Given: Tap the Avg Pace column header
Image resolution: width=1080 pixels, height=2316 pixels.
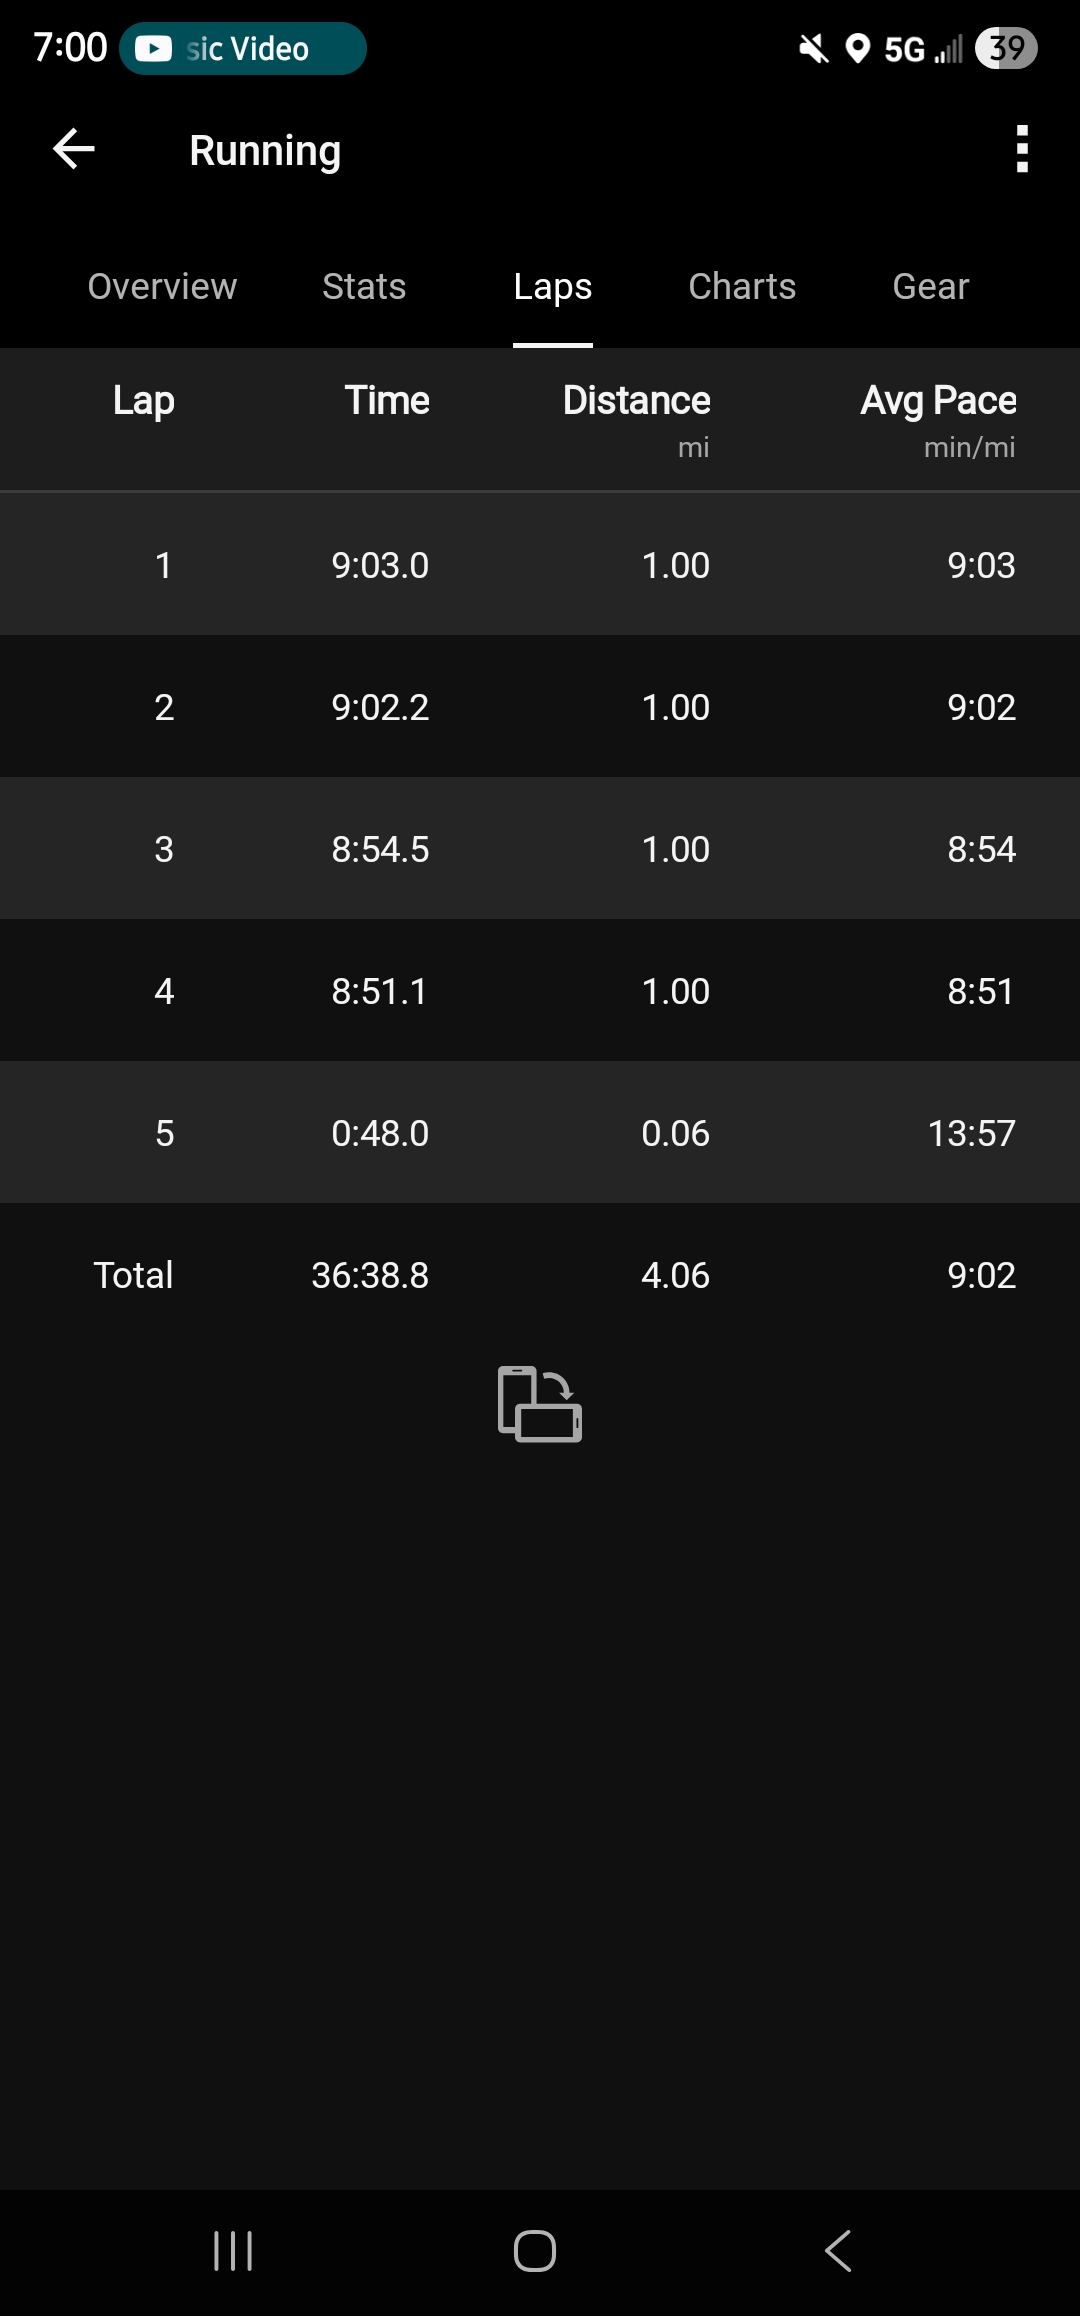Looking at the screenshot, I should pos(938,401).
